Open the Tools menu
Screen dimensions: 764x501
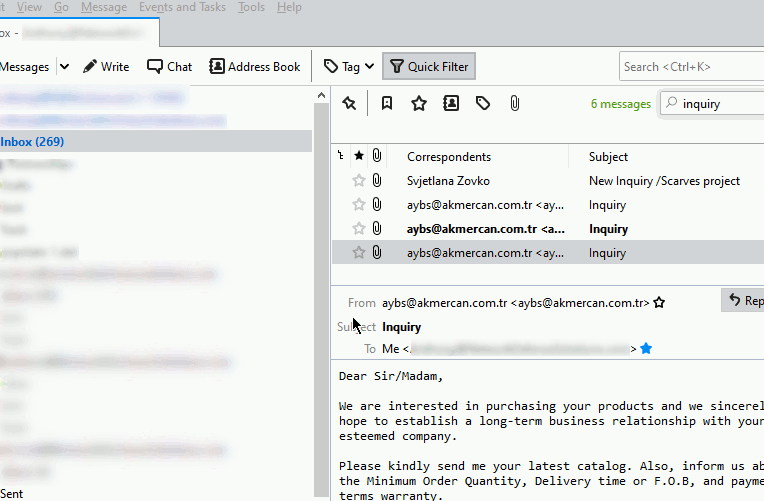(x=251, y=7)
